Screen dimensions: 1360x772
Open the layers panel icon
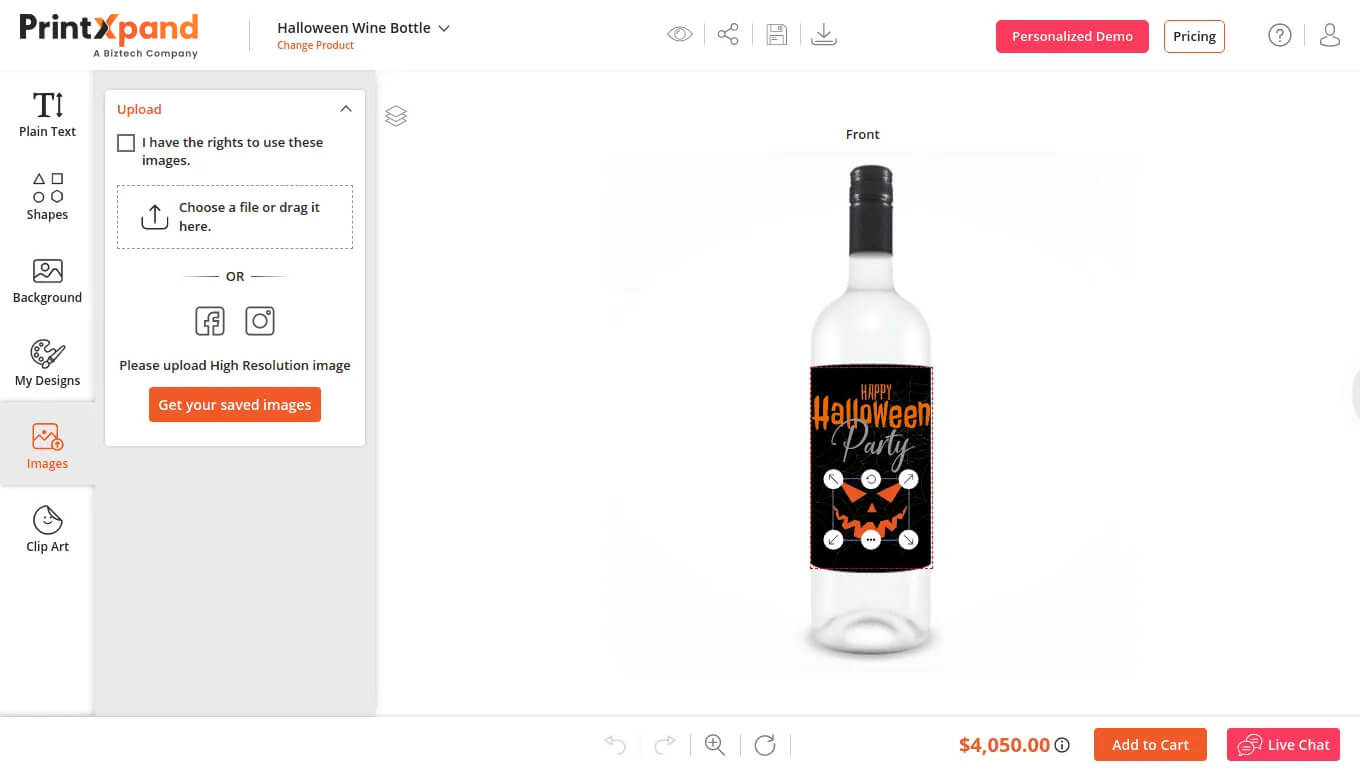(x=396, y=116)
